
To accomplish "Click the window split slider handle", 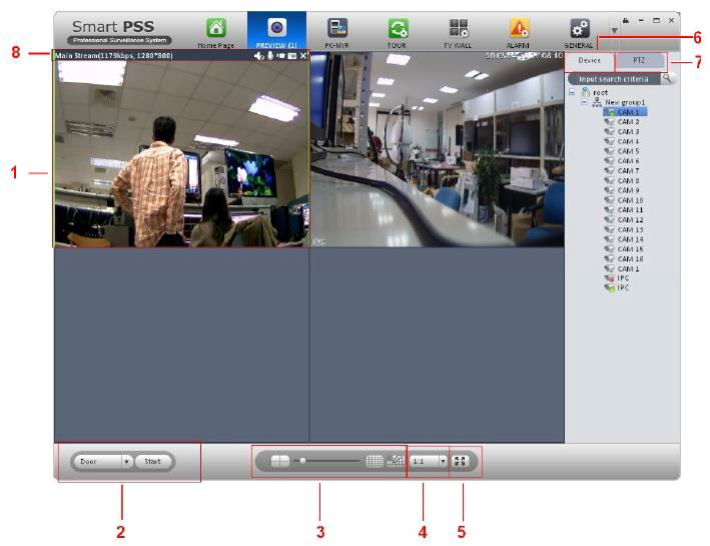I will coord(302,462).
